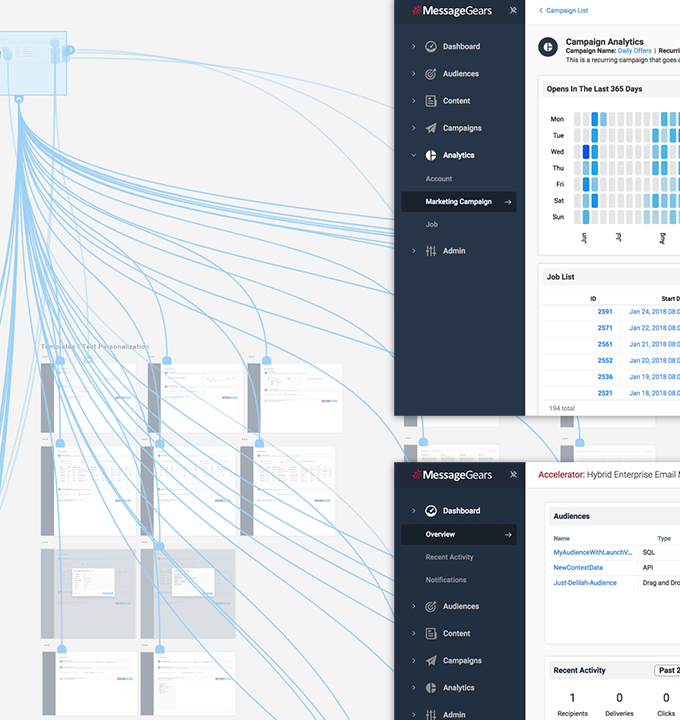Click the Campaigns paper plane icon in Campaign Analytics sidebar
Screen dimensions: 680x720
point(431,128)
